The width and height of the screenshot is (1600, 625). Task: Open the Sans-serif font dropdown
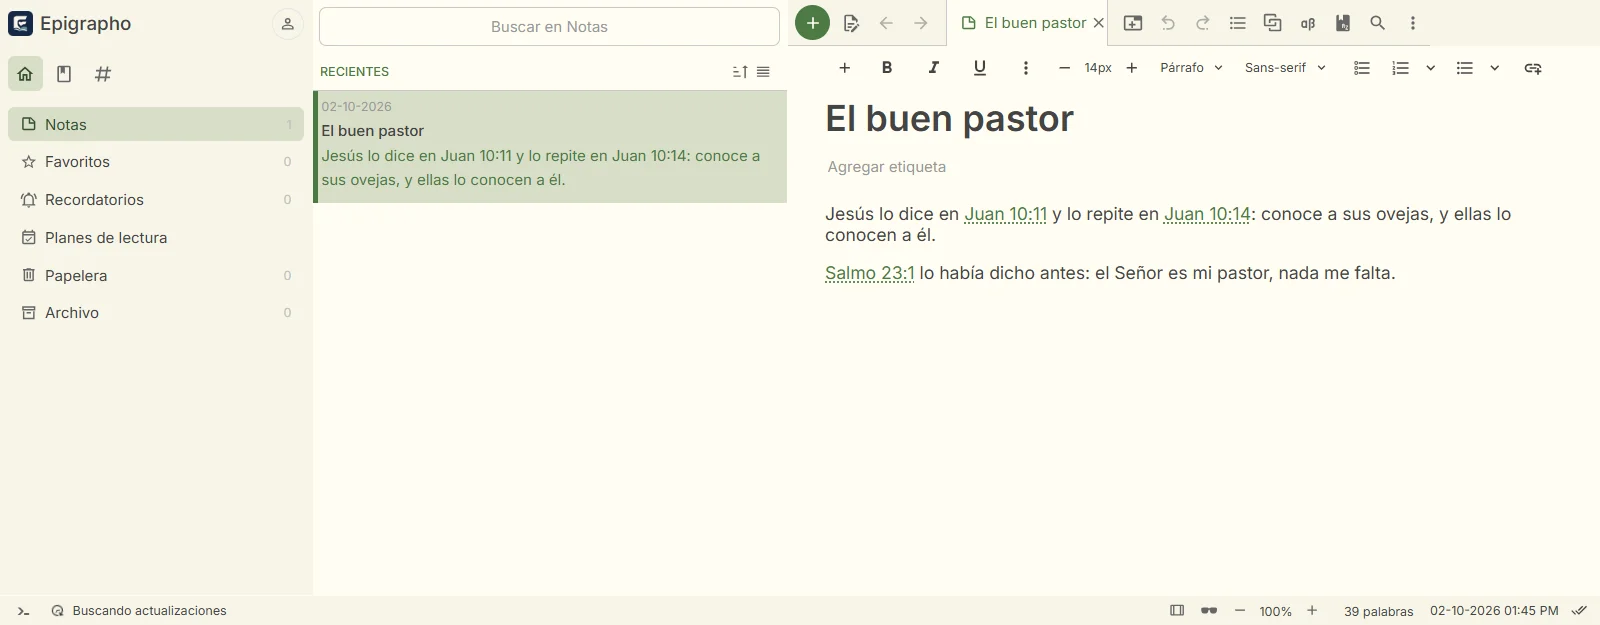[x=1285, y=68]
